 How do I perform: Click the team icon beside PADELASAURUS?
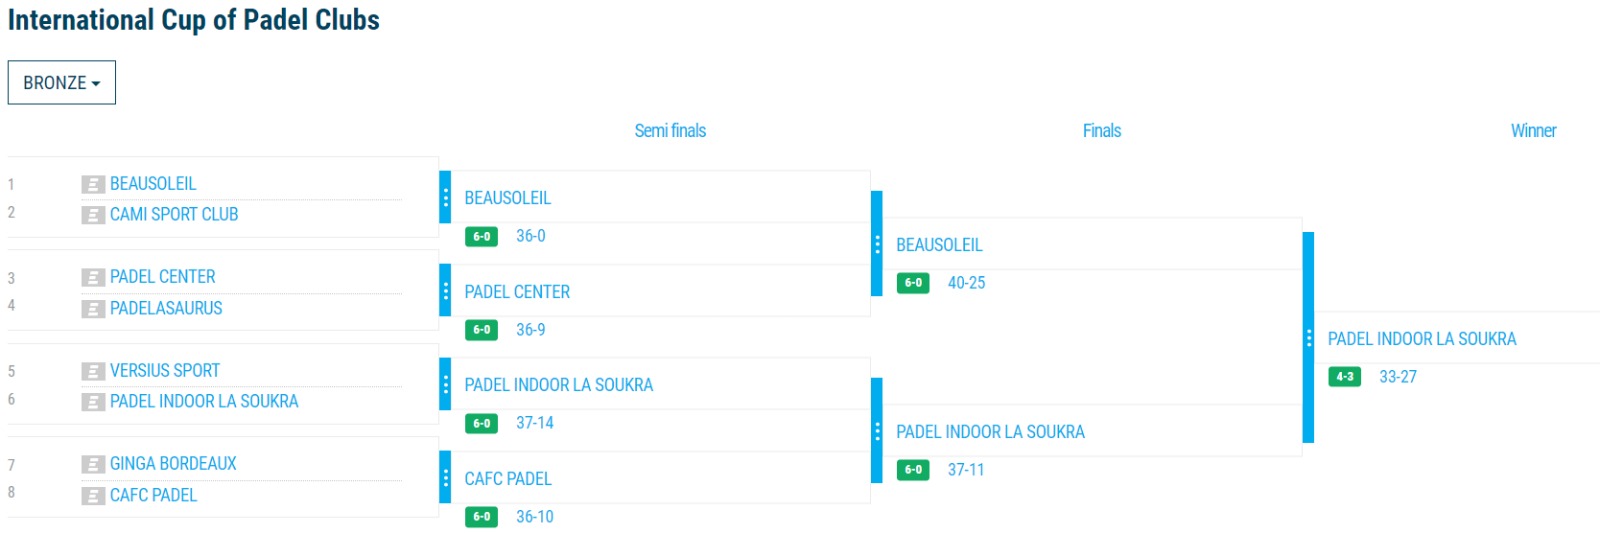(93, 309)
